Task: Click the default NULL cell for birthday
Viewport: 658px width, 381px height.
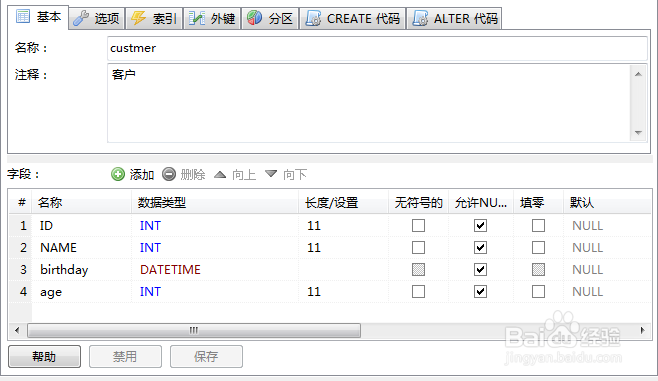Action: point(608,269)
